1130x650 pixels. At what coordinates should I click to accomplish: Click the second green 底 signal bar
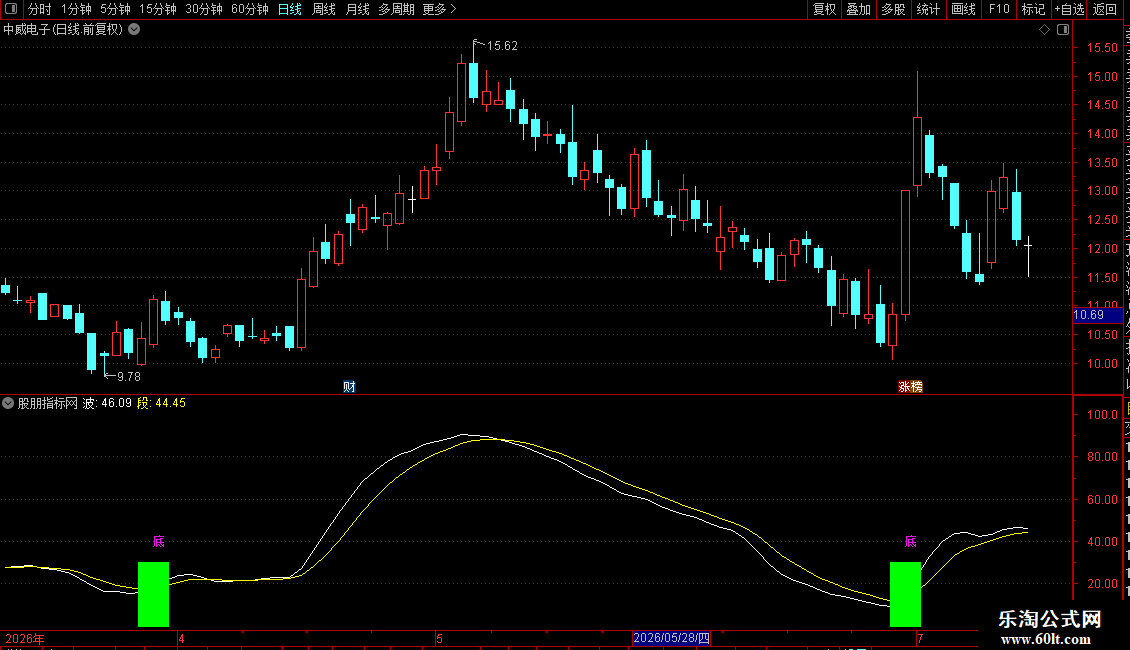pos(905,595)
